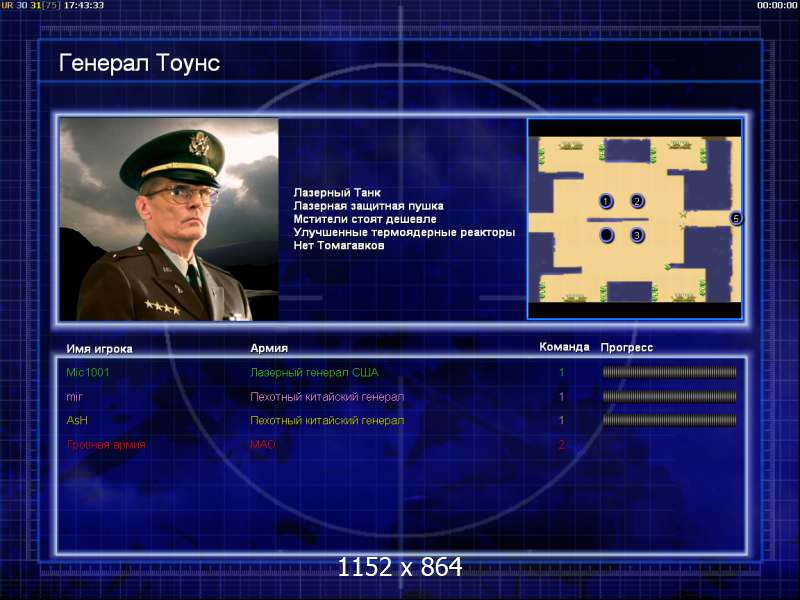800x600 pixels.
Task: Click team number 2 in Грозная армия row
Action: point(562,444)
